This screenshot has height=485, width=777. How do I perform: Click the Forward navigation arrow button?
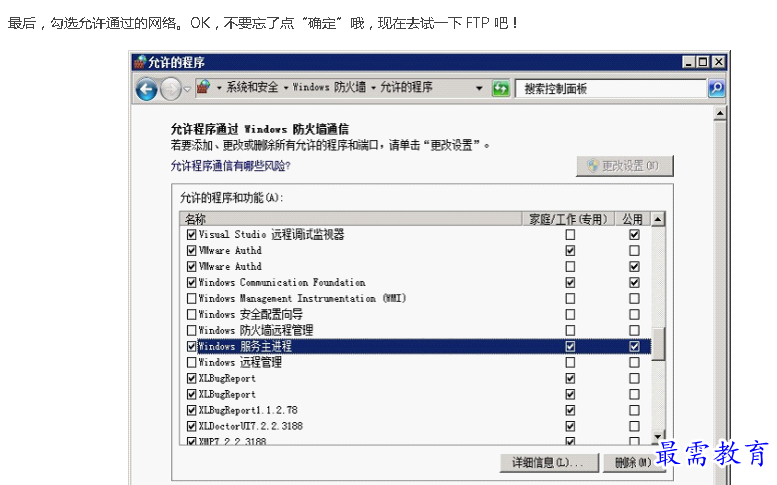pos(171,90)
